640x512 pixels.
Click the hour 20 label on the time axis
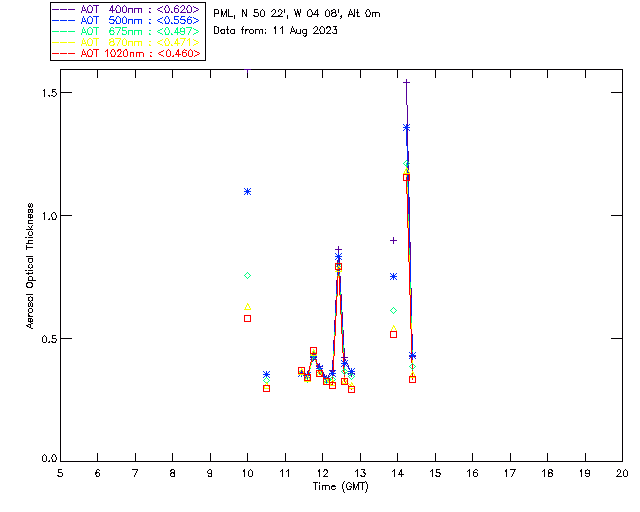[622, 473]
